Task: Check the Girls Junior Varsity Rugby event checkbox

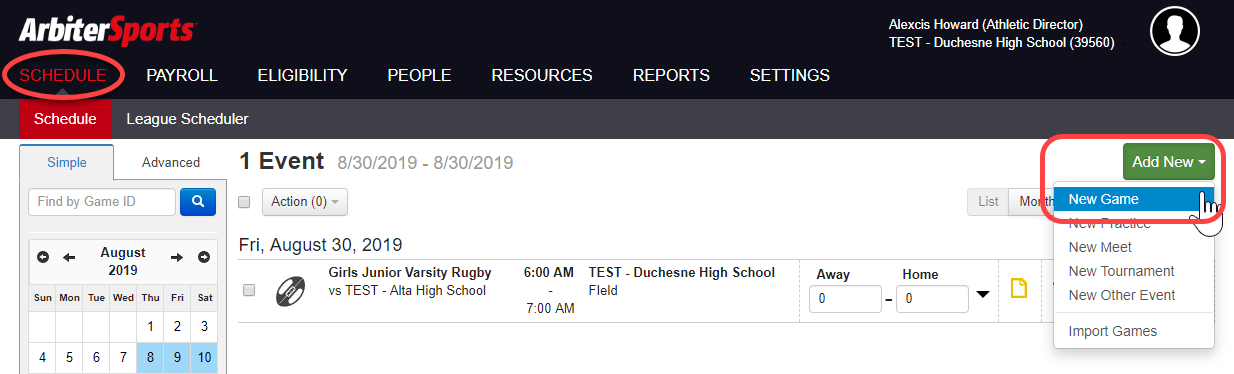Action: tap(249, 290)
